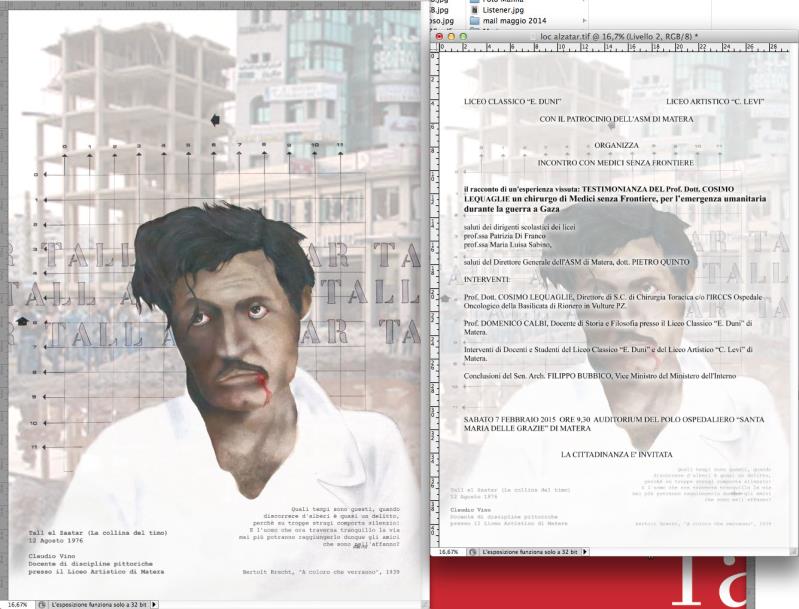
Task: Select 'mail maggio 2014' folder in Finder
Action: [x=514, y=21]
